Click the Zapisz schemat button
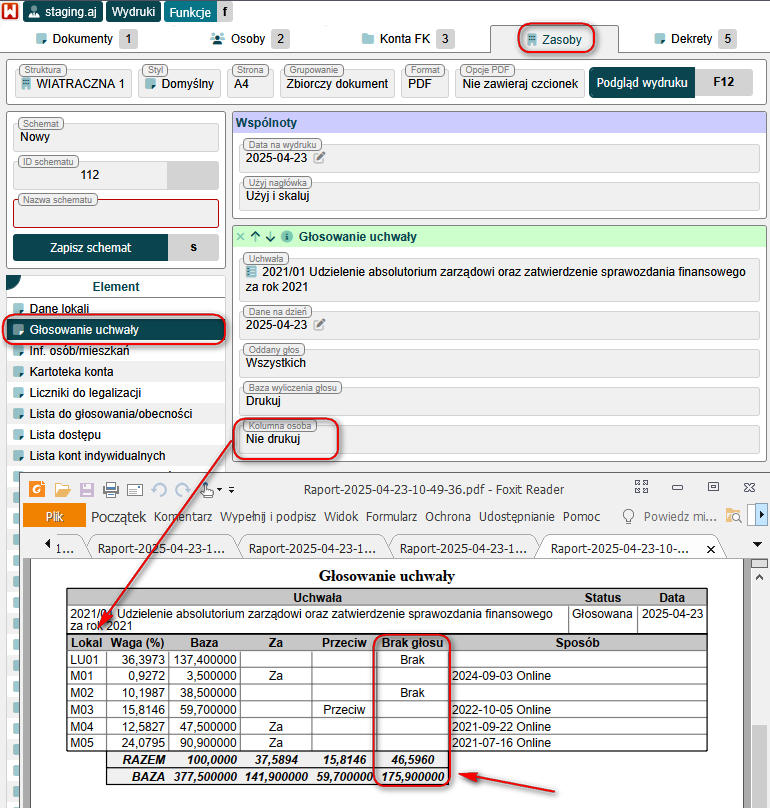The height and width of the screenshot is (808, 770). [90, 247]
